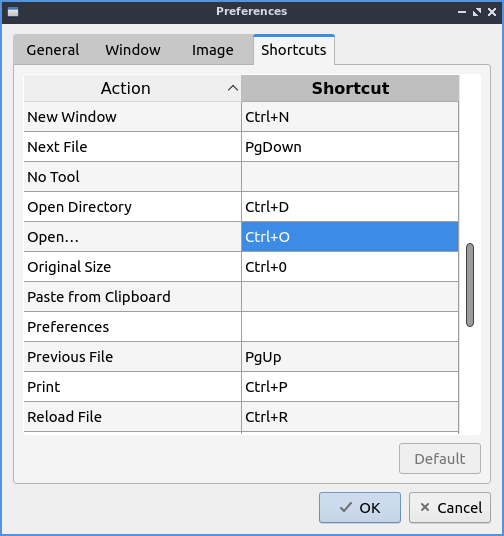Select the empty shortcut cell for No Tool
504x536 pixels.
[350, 177]
